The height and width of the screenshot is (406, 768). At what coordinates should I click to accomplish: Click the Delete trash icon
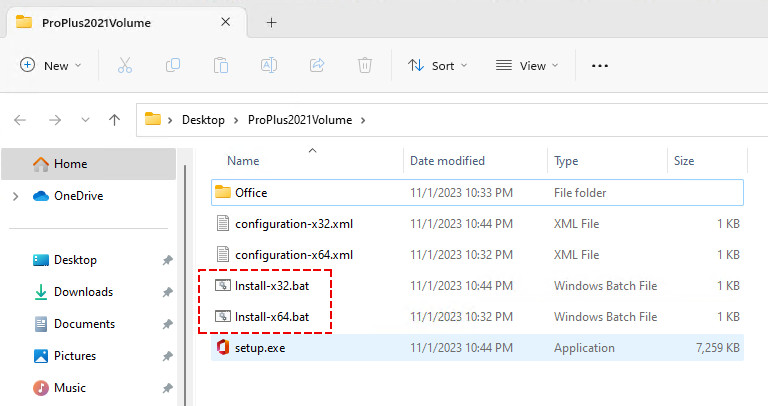pos(364,65)
